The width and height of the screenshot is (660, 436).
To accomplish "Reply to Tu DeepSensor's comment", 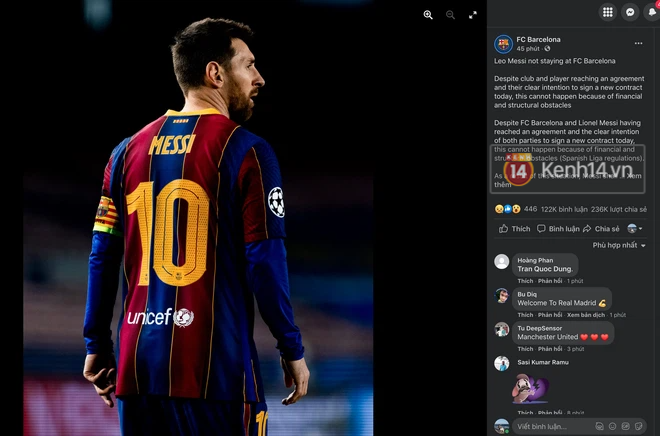I will (x=550, y=349).
